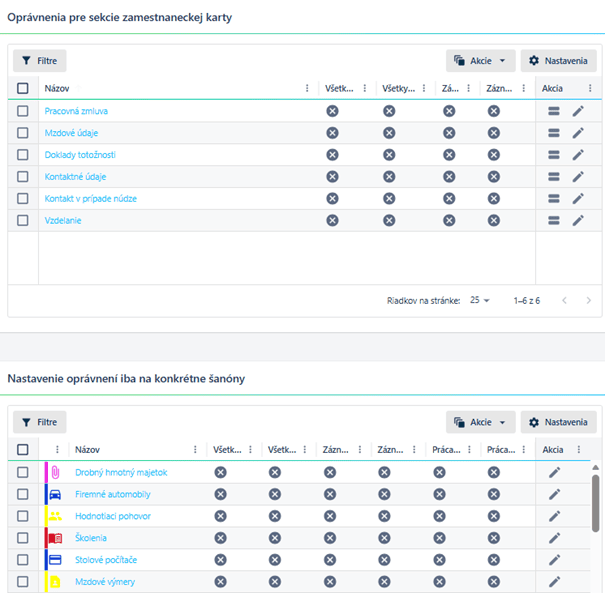Open Nastavenia for the lower table

point(559,422)
